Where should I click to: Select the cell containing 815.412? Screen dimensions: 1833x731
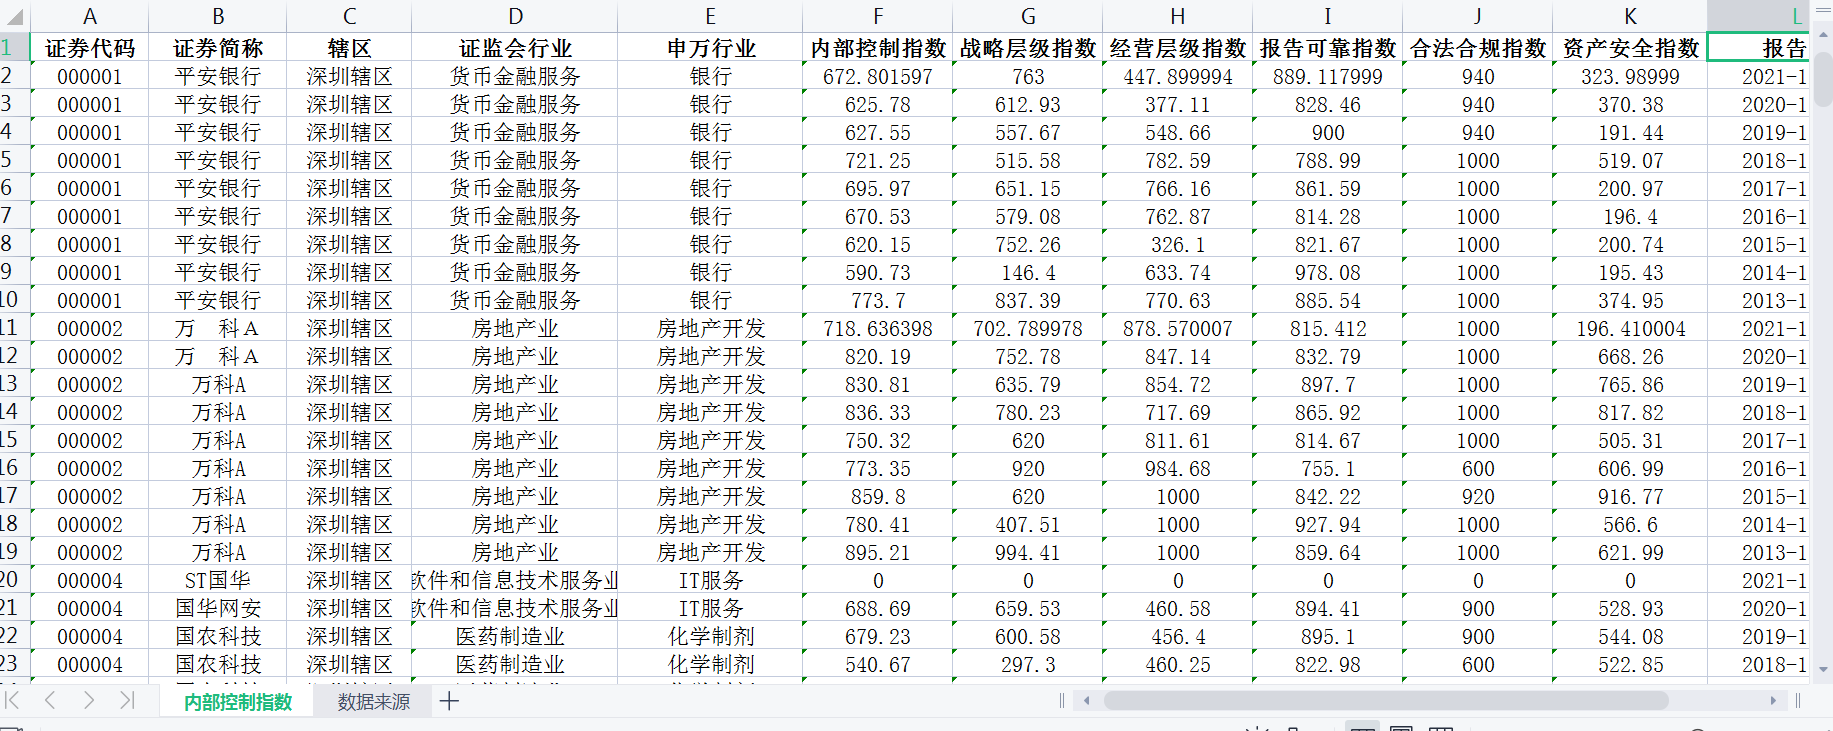coord(1328,328)
